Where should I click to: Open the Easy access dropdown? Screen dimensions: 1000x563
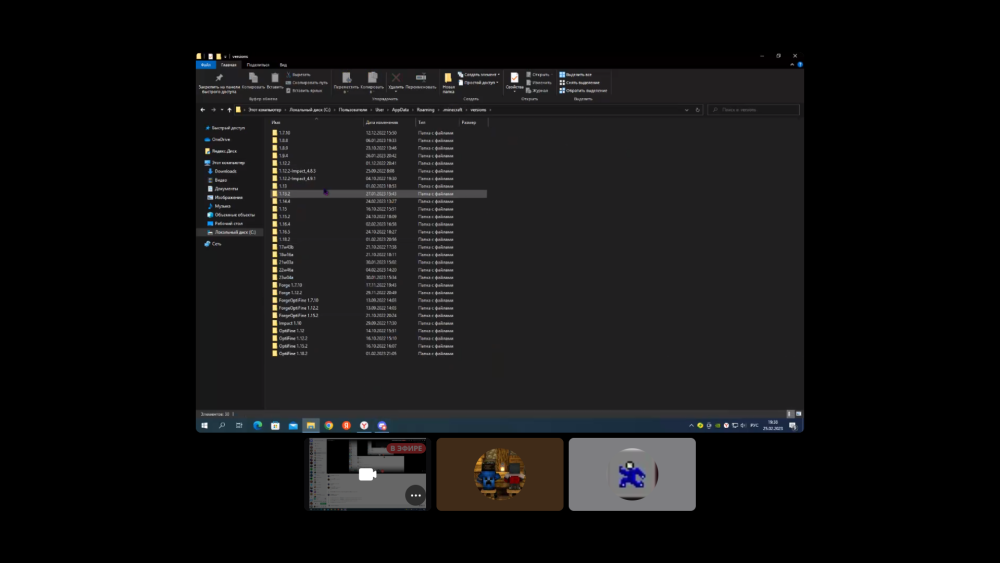479,82
